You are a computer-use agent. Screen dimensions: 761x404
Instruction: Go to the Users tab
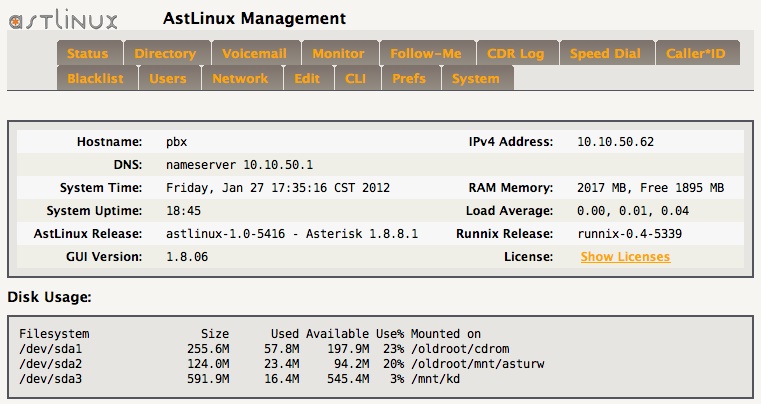coord(168,78)
